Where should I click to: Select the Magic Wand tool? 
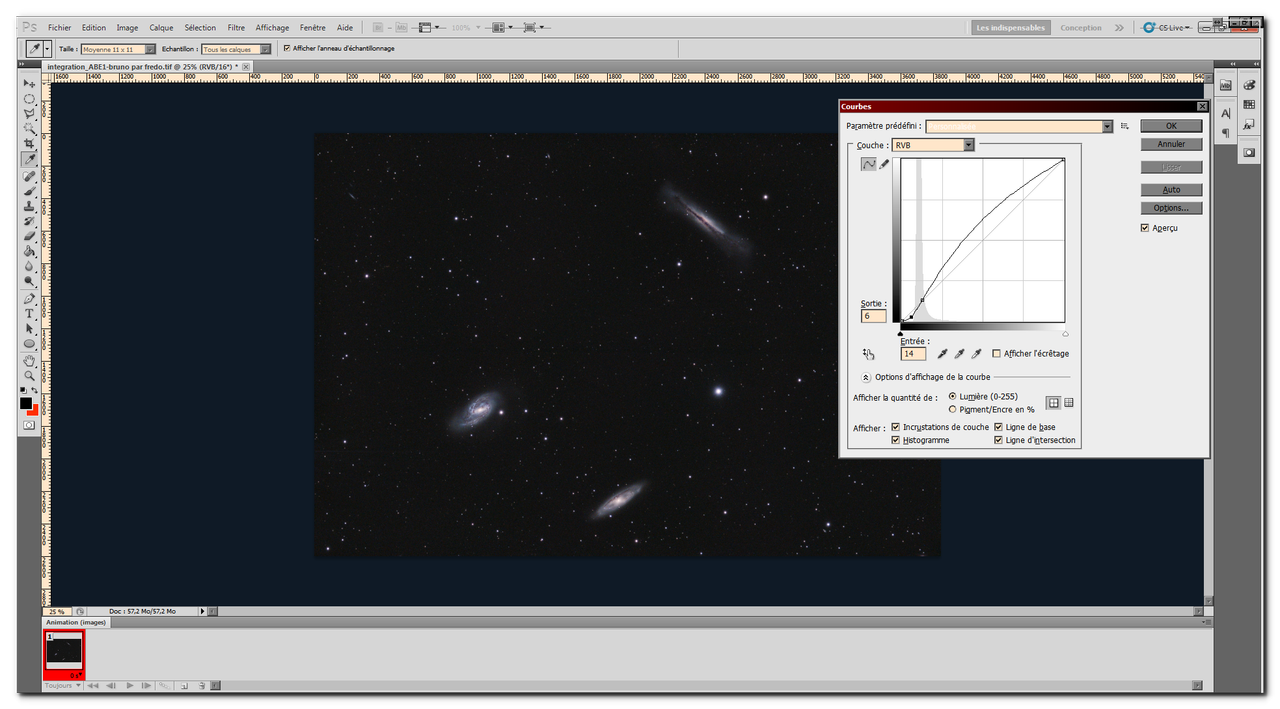coord(29,129)
